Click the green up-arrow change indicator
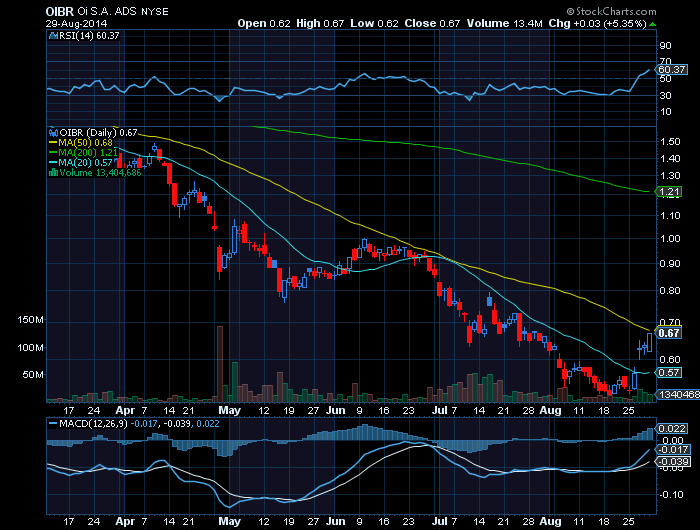 coord(653,24)
